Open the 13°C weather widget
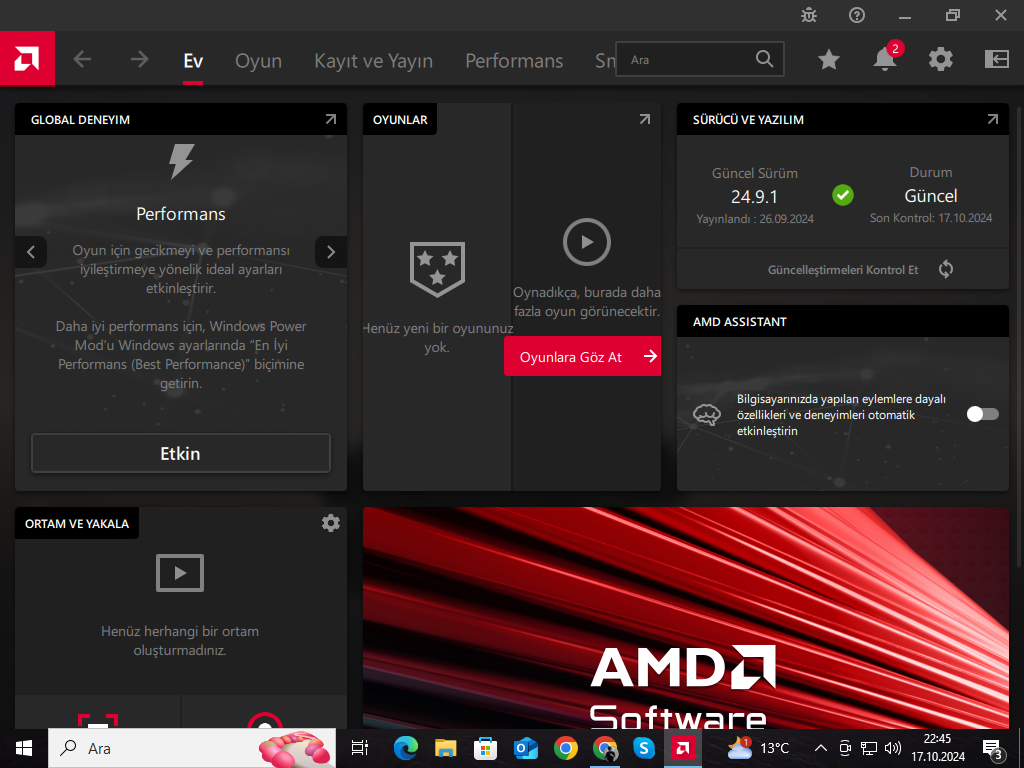 [x=758, y=748]
